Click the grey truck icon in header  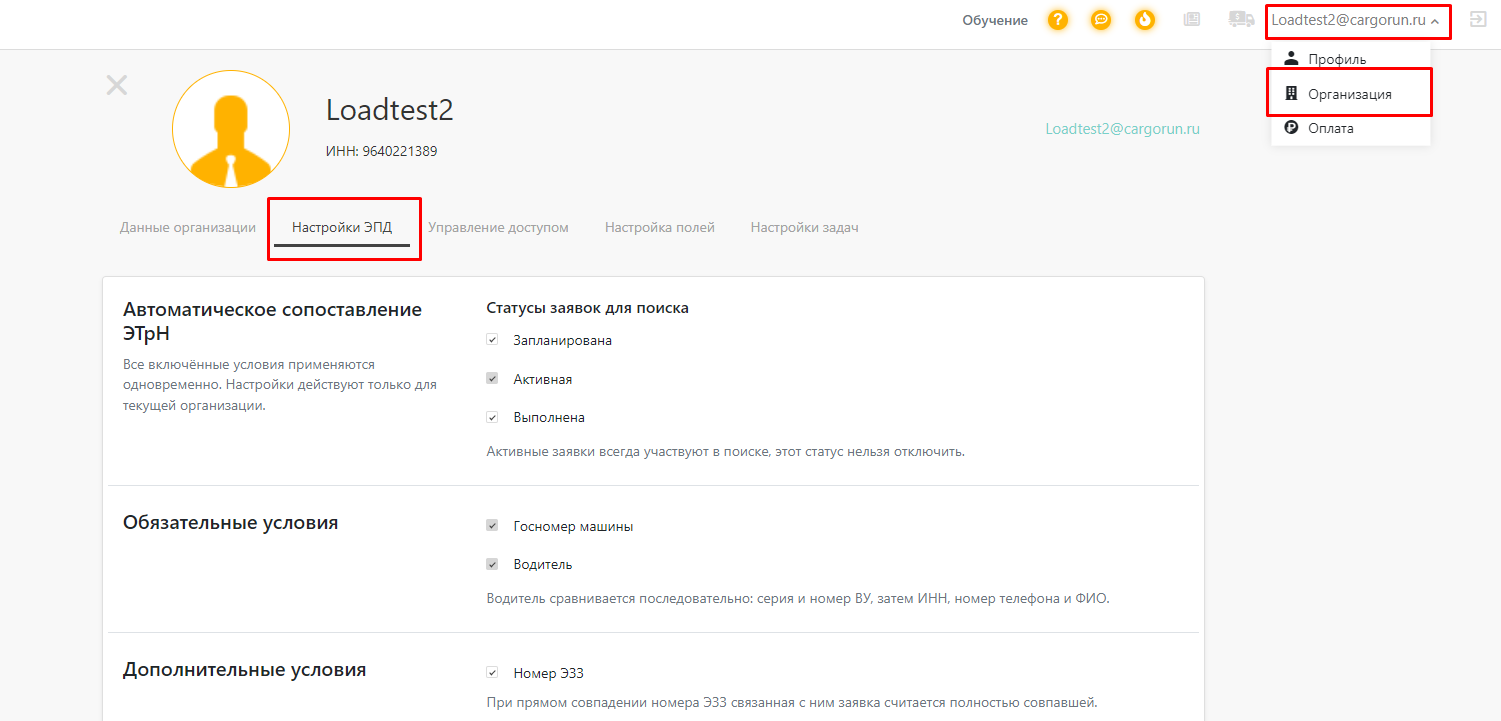[x=1241, y=19]
